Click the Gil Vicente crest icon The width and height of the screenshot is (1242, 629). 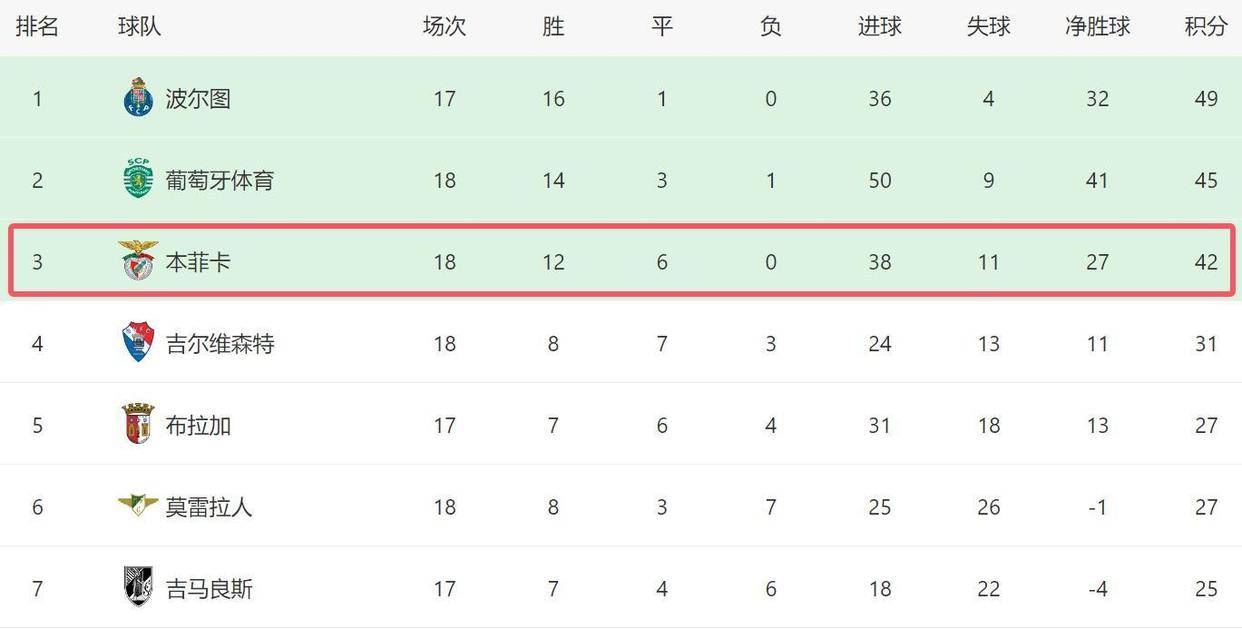[138, 343]
